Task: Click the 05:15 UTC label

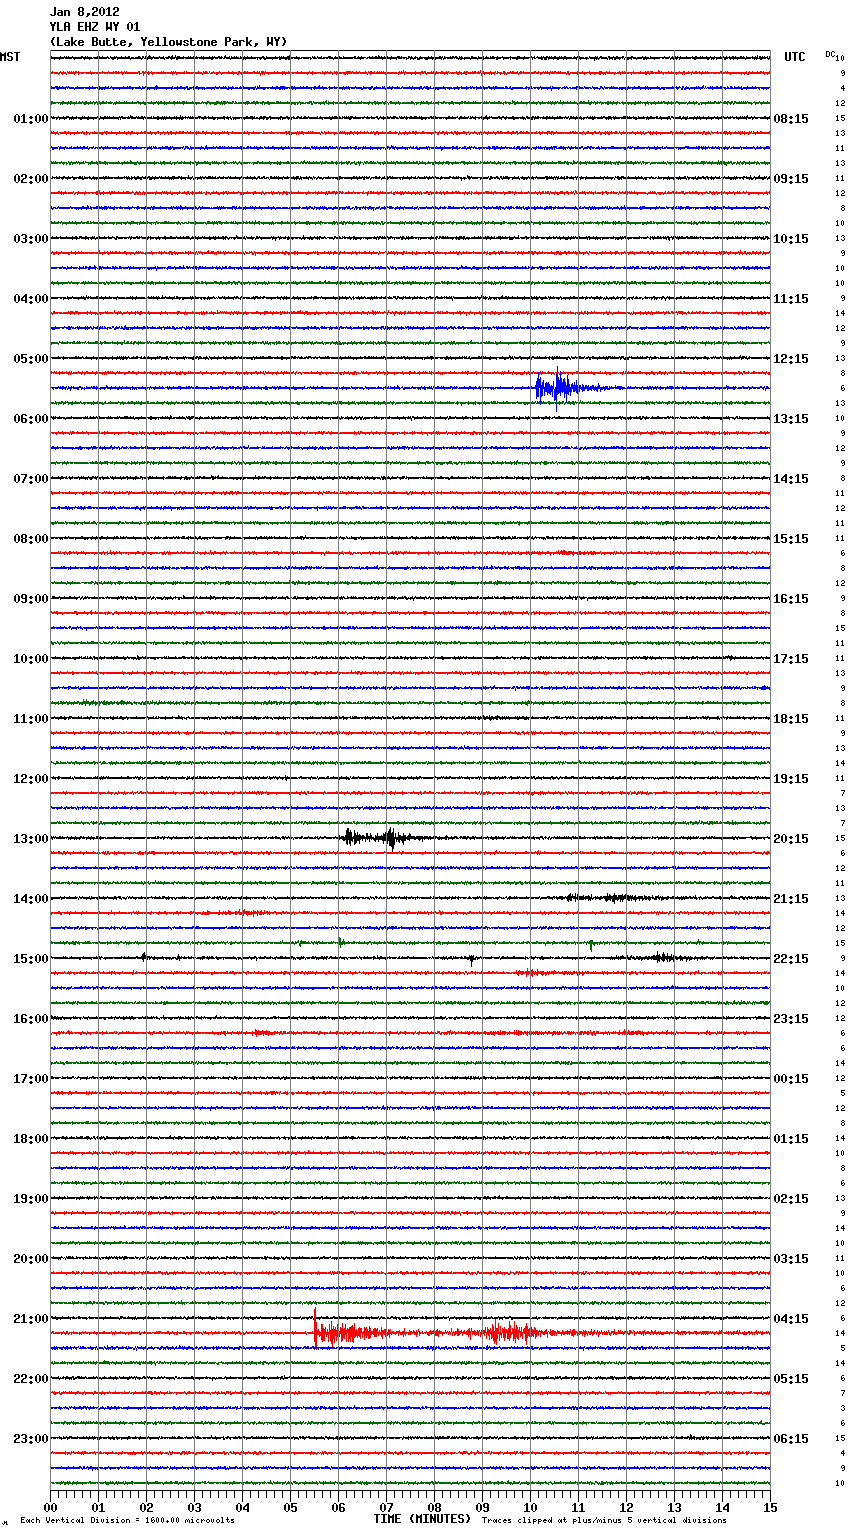Action: coord(791,1379)
